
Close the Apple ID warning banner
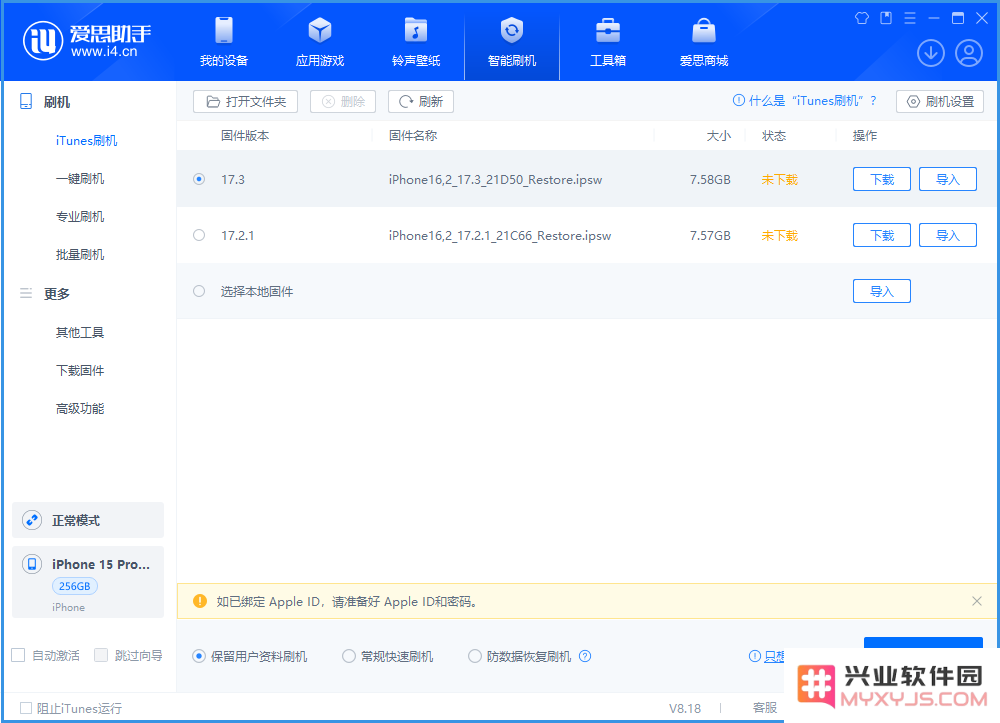[976, 601]
